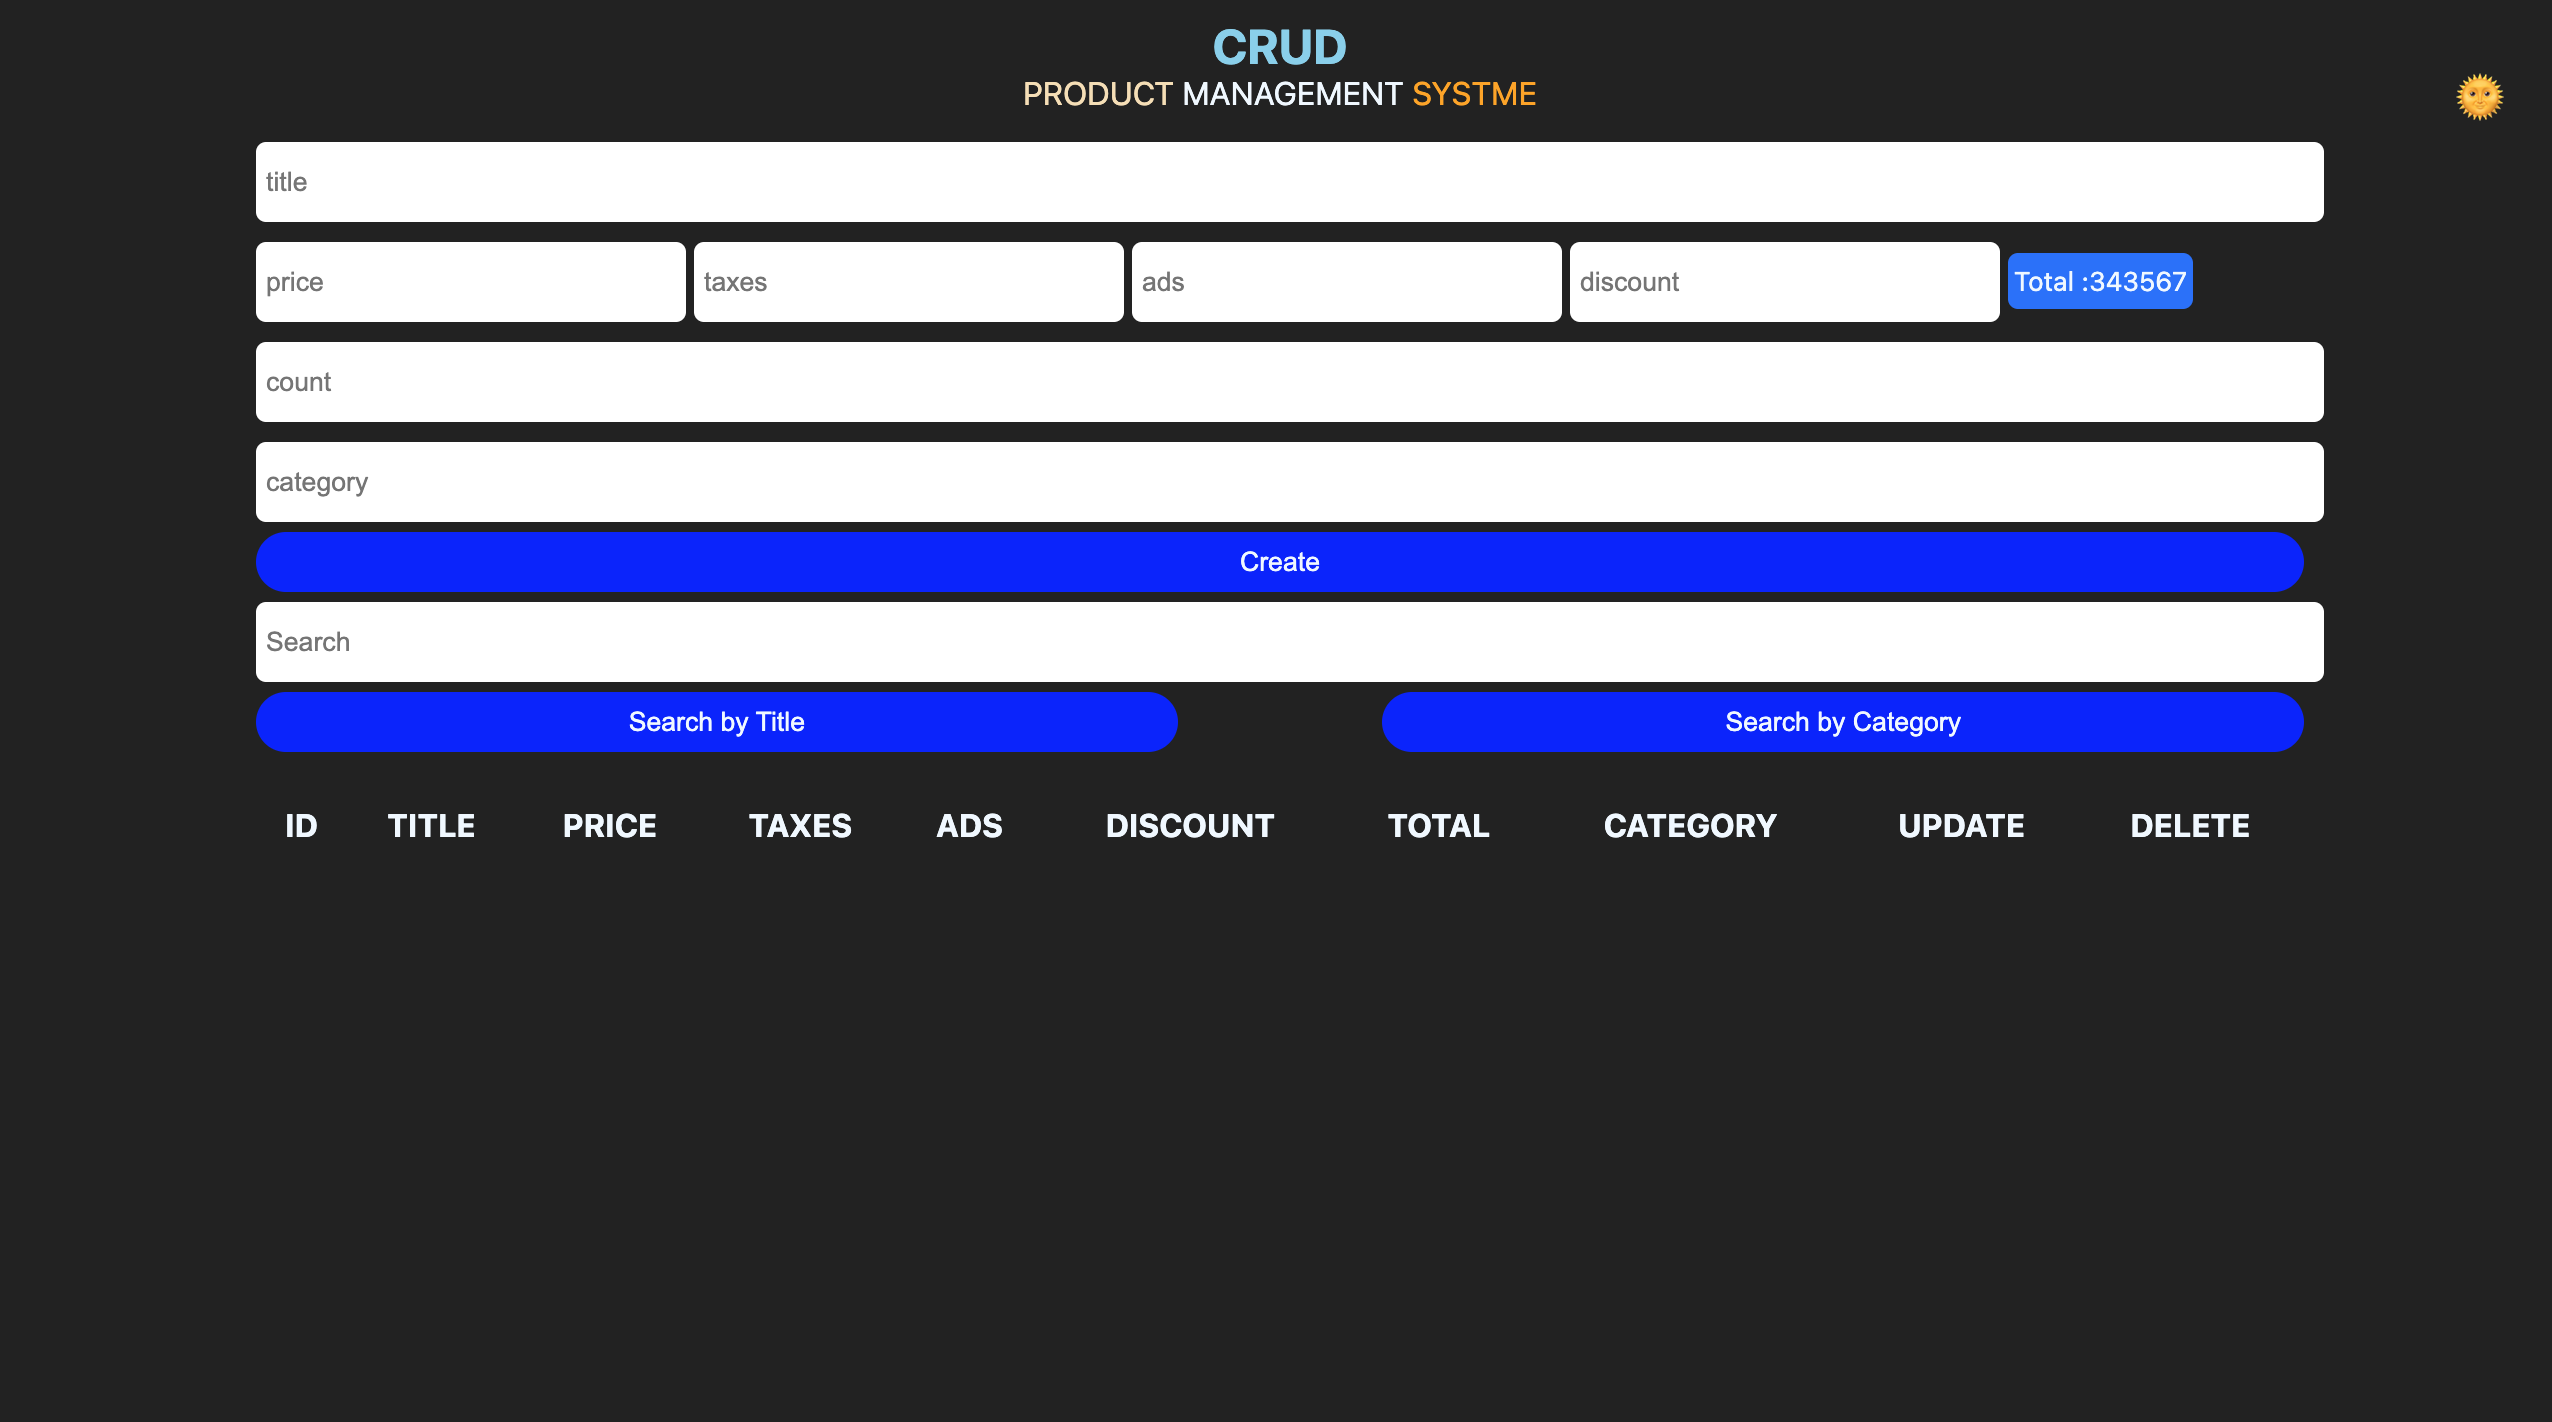Select the ads input field
This screenshot has width=2552, height=1422.
(x=1346, y=282)
